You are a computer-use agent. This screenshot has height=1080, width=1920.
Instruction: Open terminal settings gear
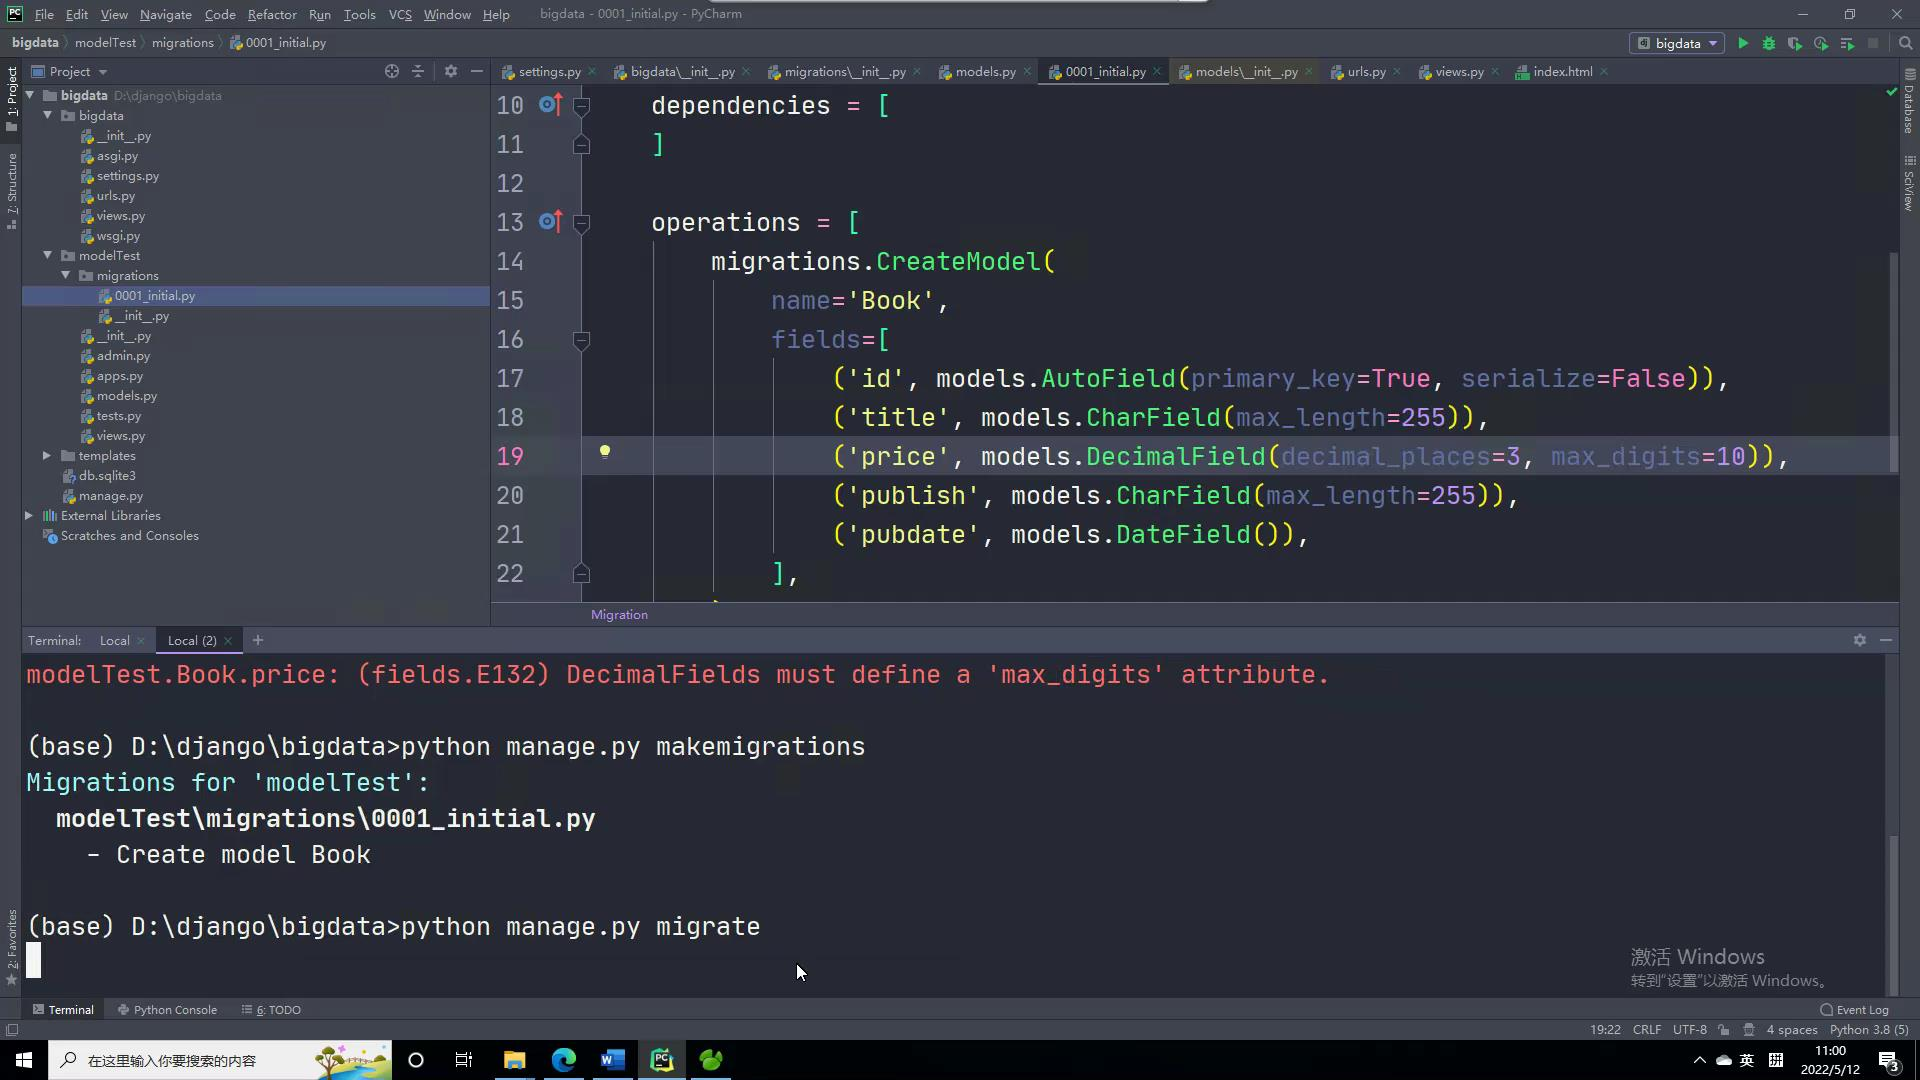pos(1859,640)
